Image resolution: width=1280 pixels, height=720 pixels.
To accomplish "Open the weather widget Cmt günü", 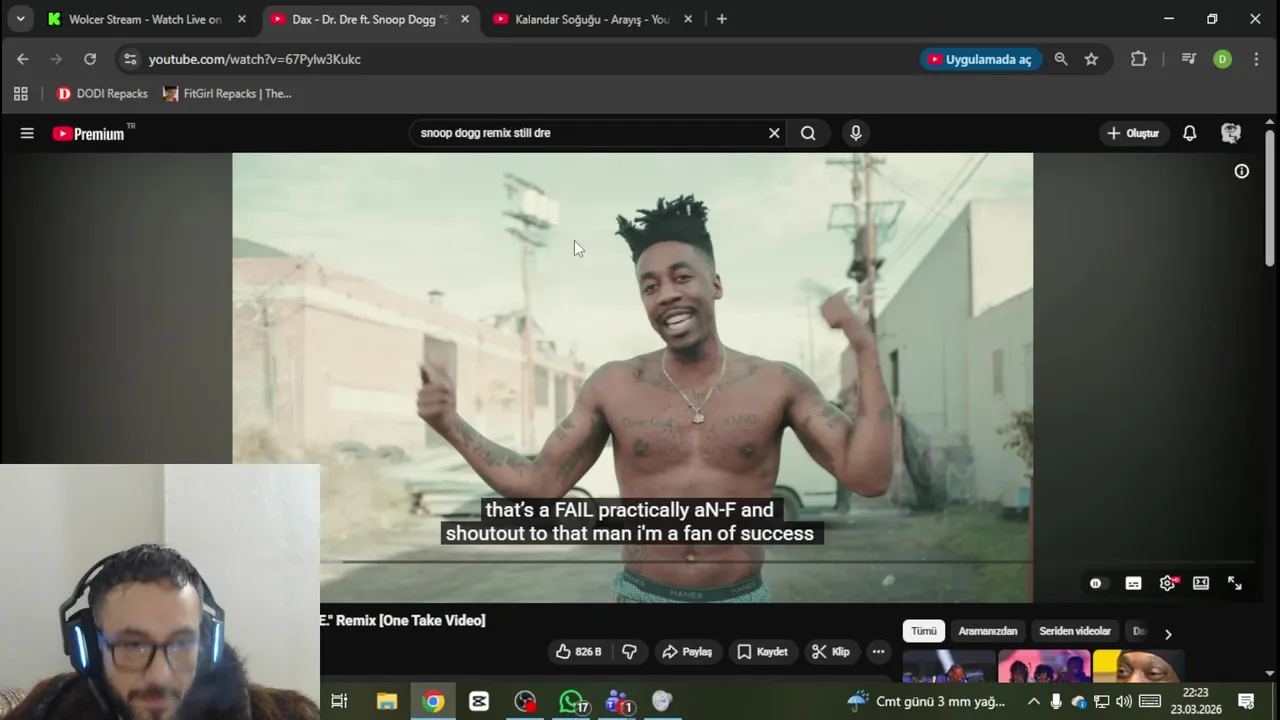I will (926, 702).
